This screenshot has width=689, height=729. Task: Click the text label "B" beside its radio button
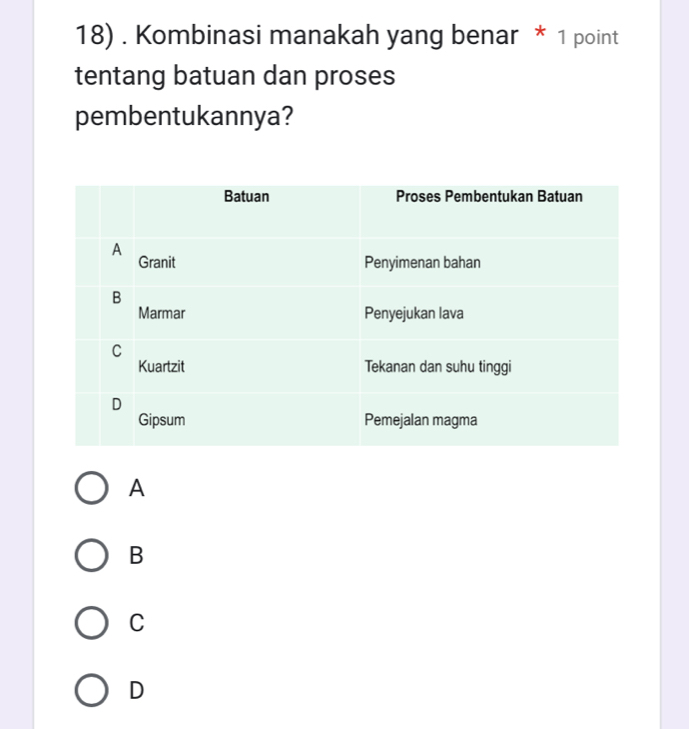click(137, 556)
